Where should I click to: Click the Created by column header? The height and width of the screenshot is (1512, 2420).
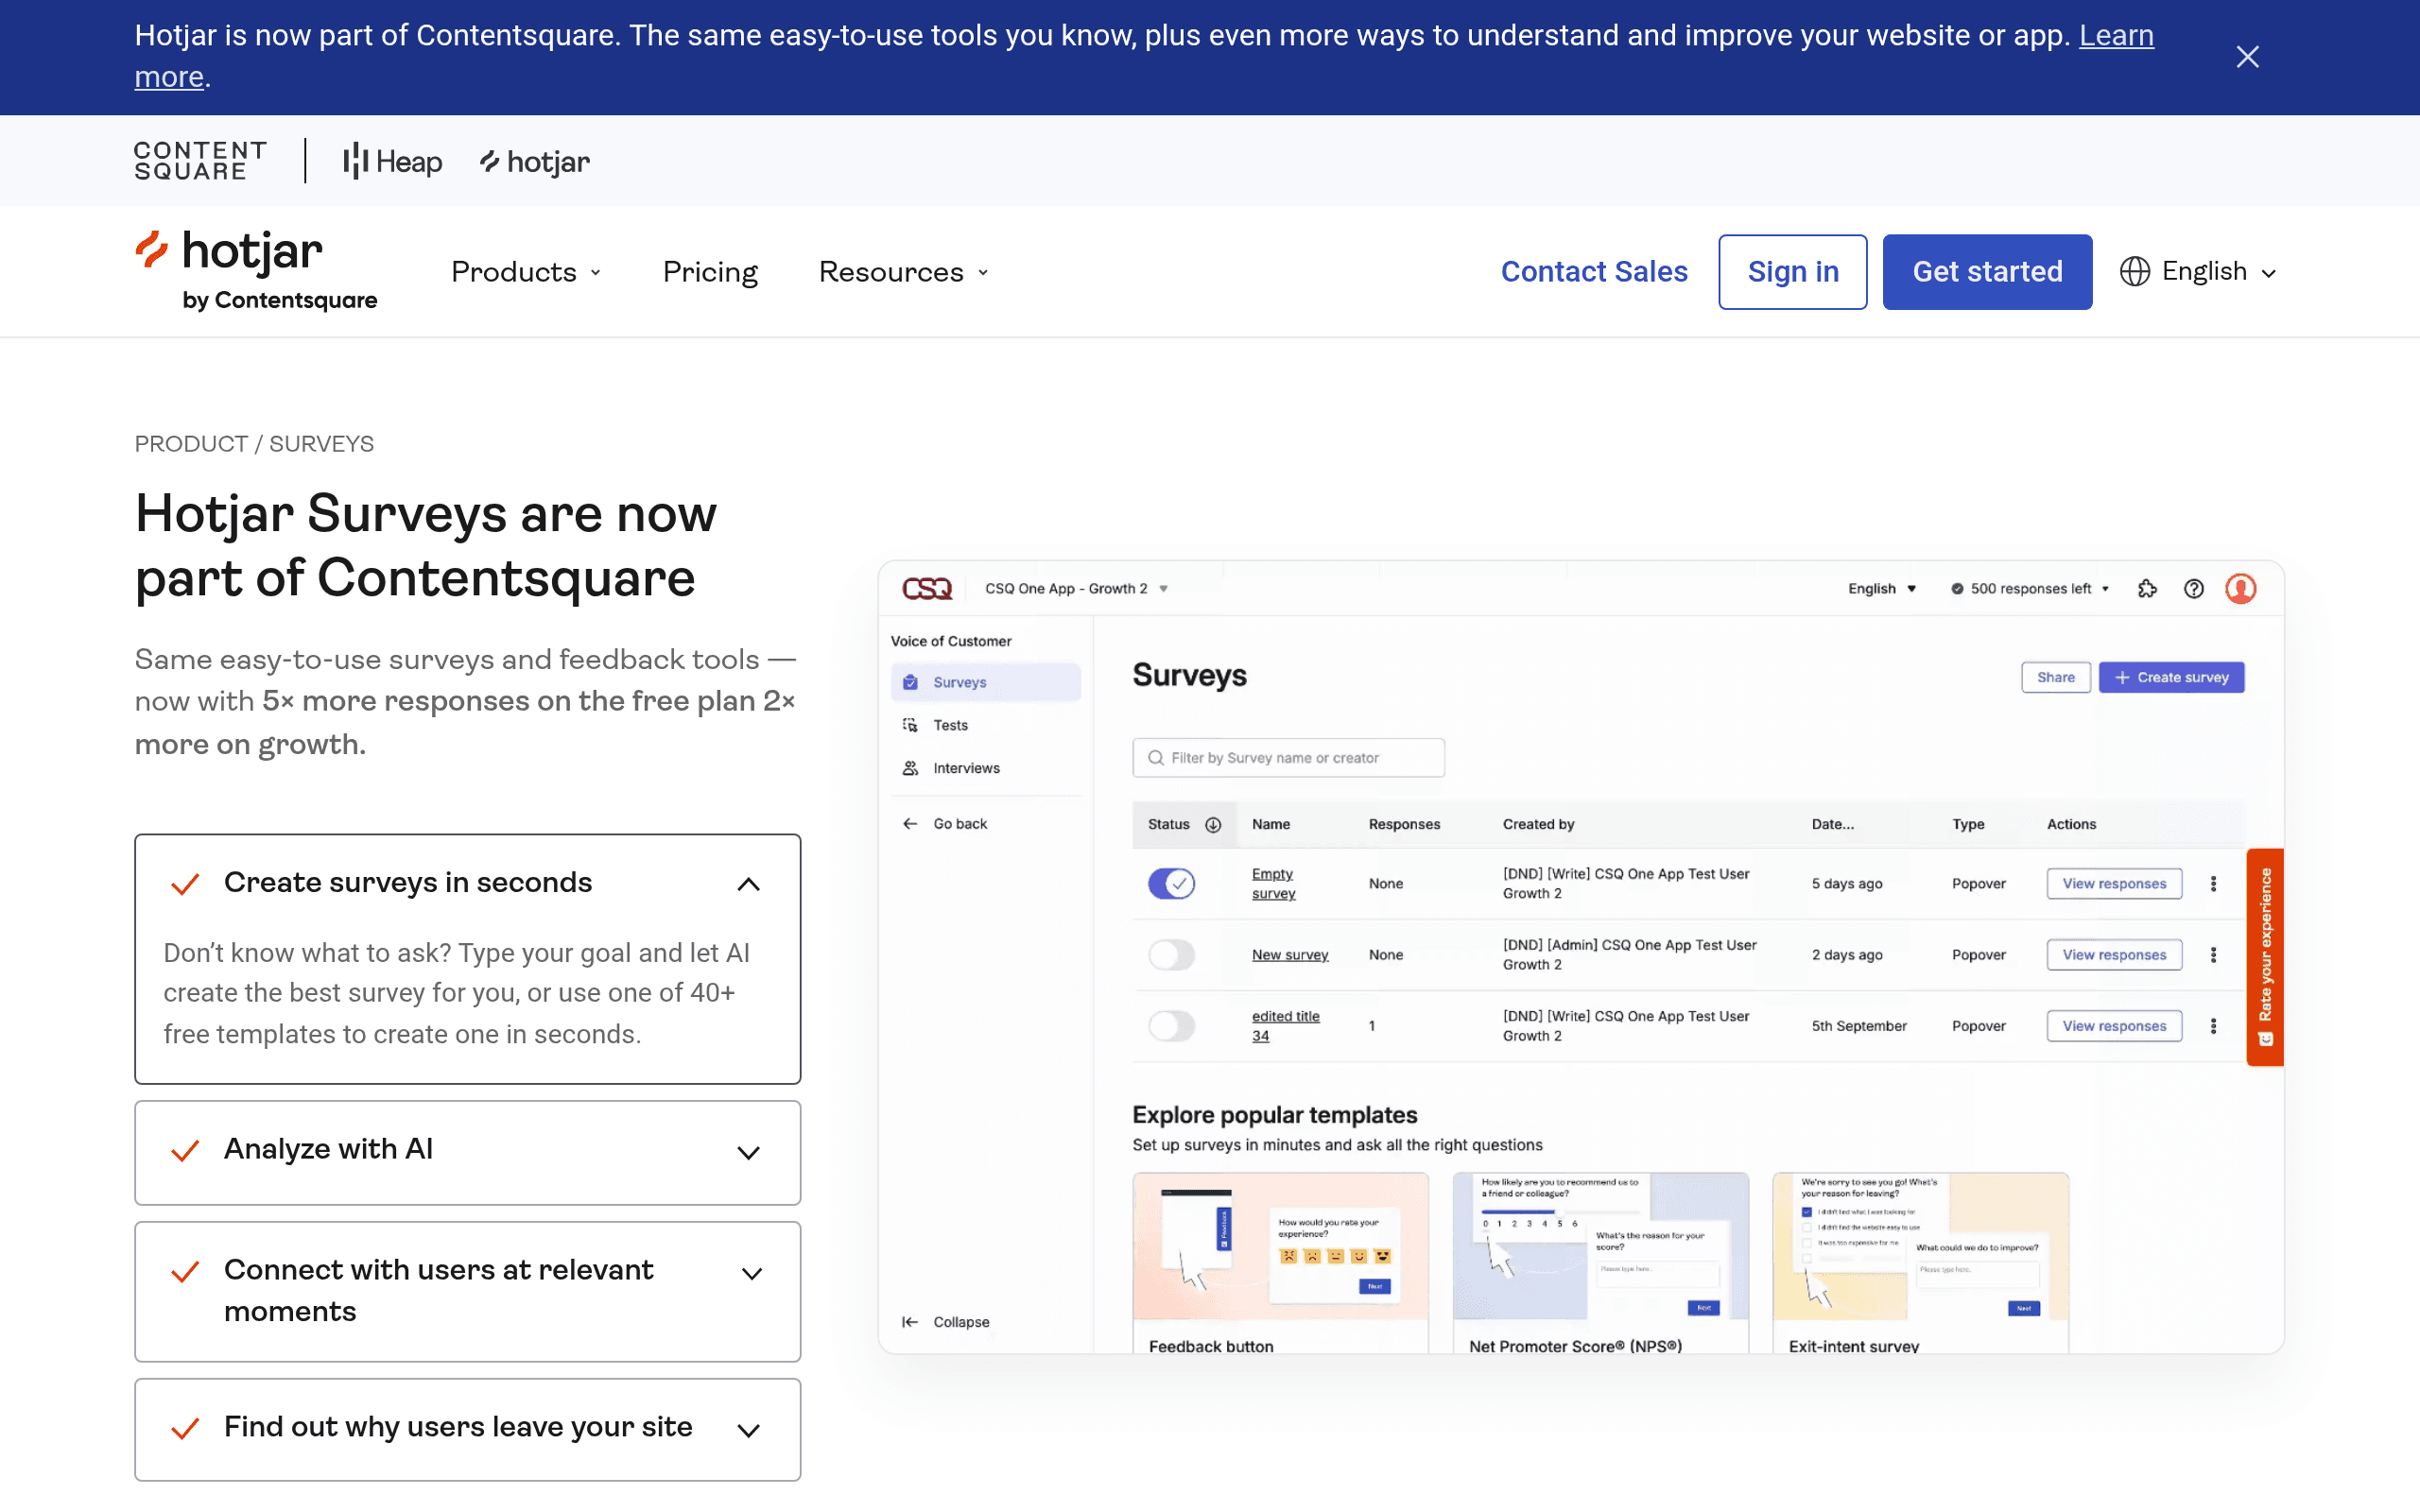tap(1538, 825)
